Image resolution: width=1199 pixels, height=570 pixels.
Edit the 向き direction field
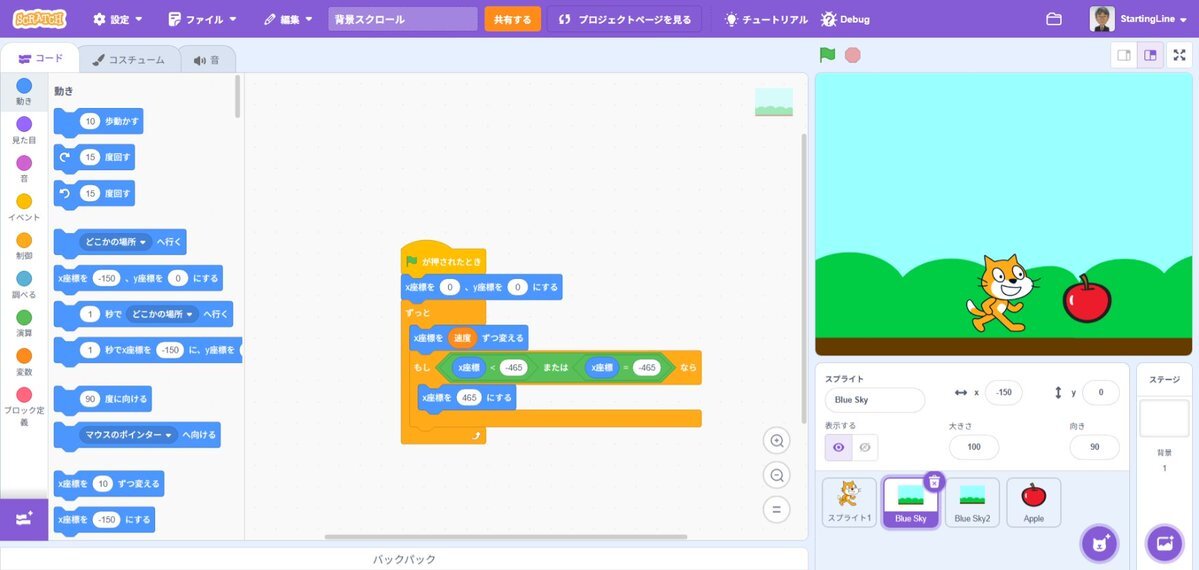tap(1094, 447)
